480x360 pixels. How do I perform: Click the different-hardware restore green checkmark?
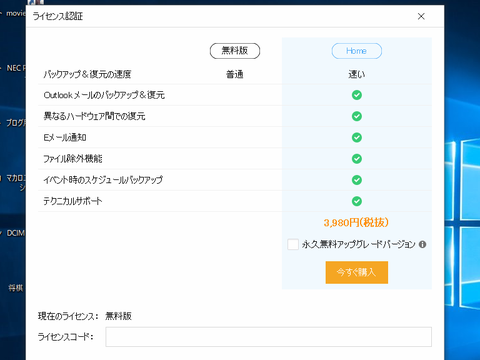click(357, 116)
